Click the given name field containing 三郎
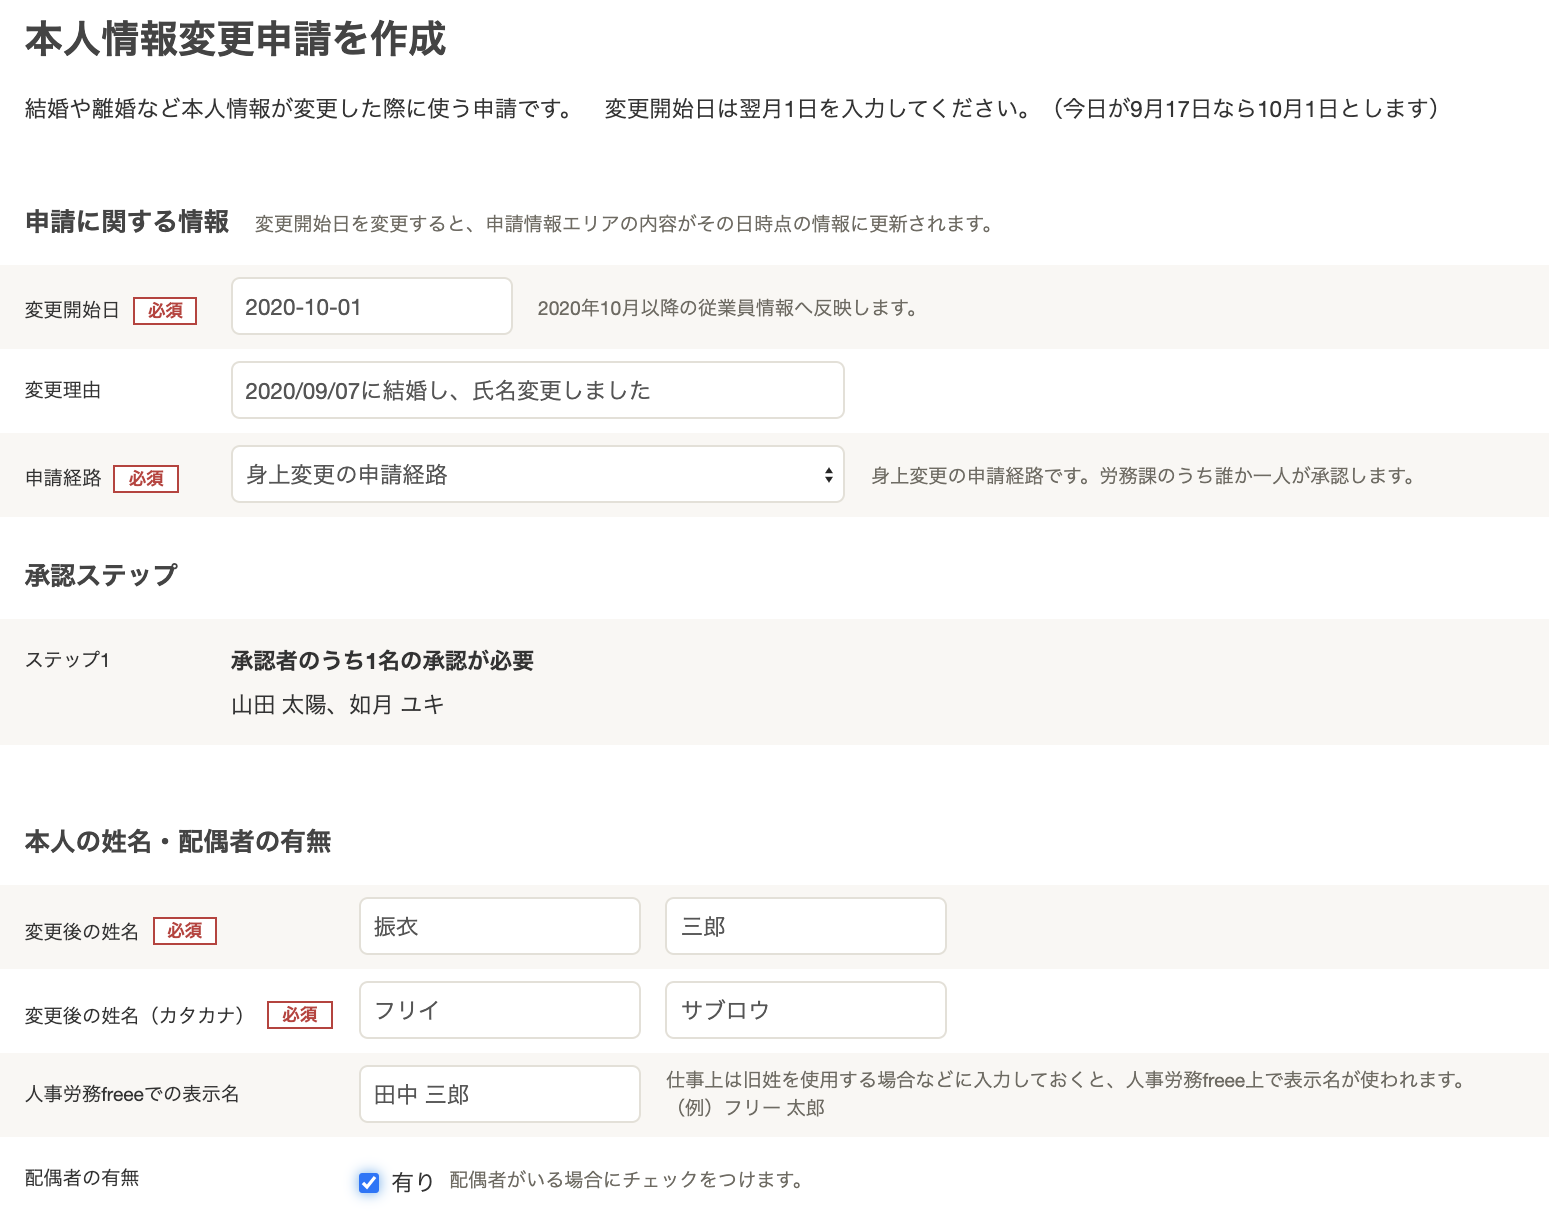The height and width of the screenshot is (1211, 1549). [x=805, y=926]
